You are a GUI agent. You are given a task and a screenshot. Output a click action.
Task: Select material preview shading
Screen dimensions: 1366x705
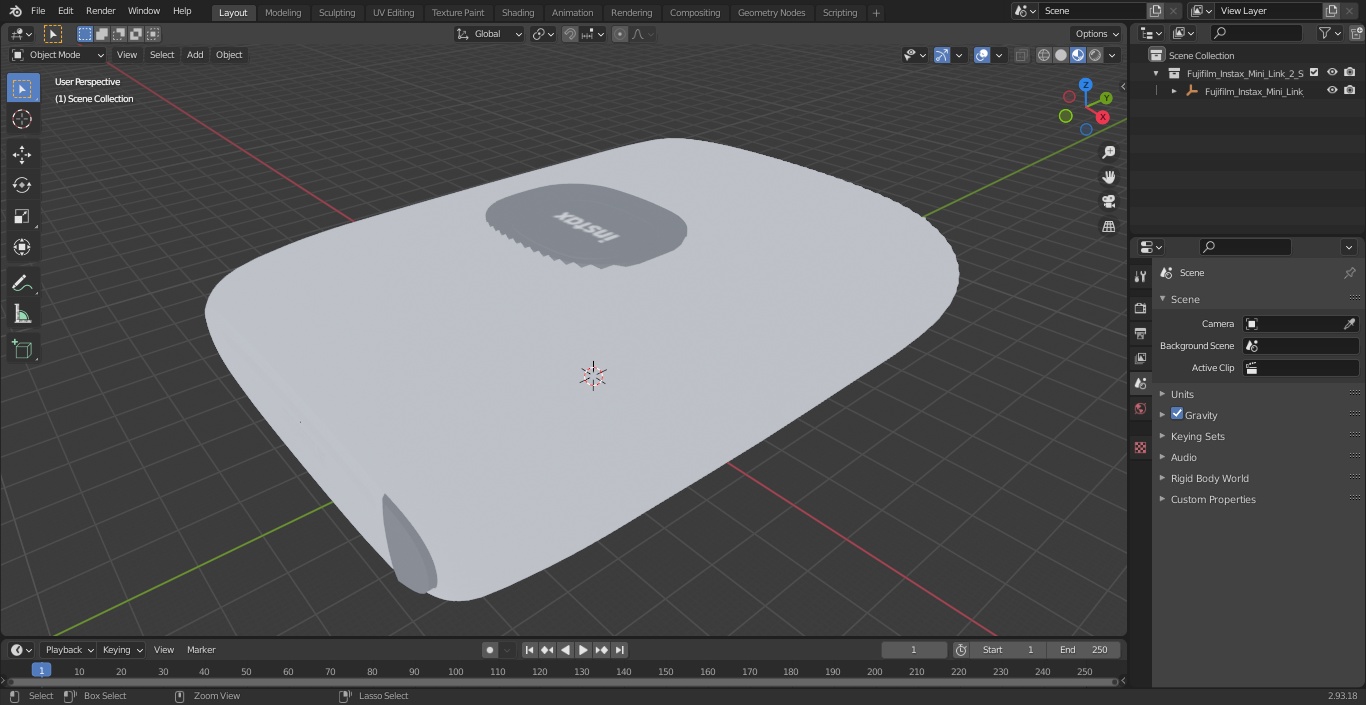point(1078,55)
